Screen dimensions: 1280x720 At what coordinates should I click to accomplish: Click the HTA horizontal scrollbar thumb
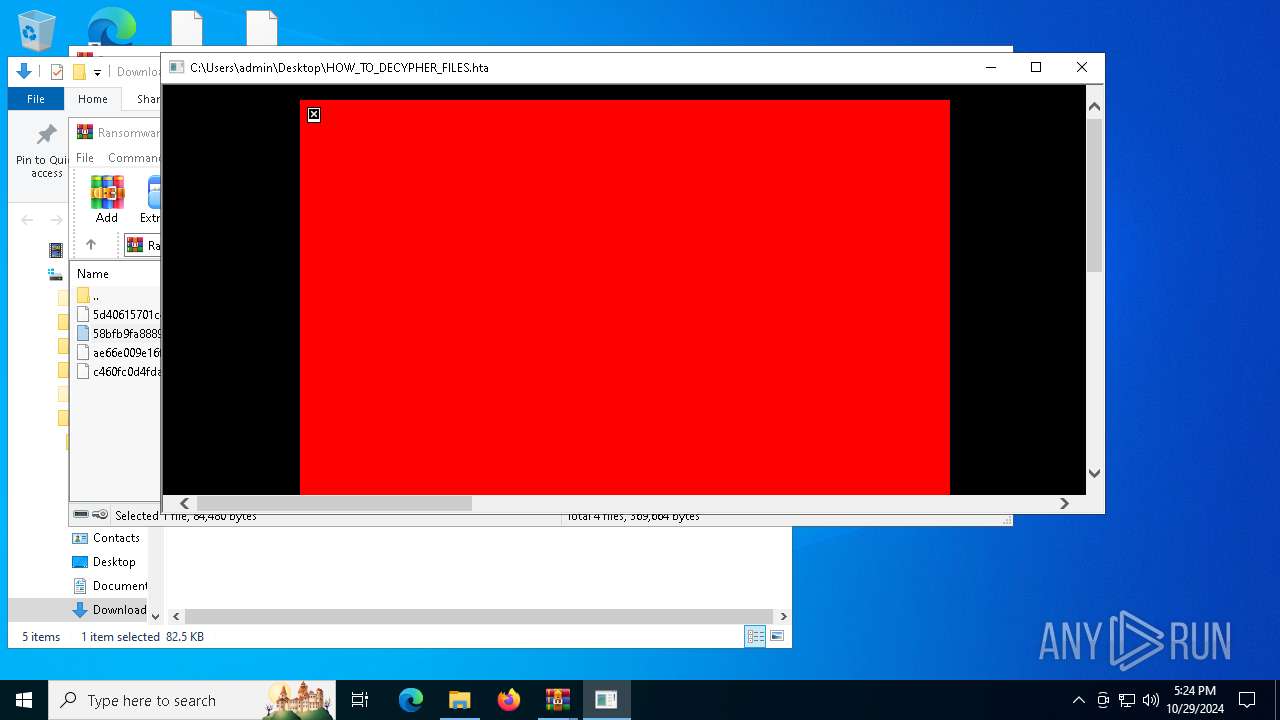click(334, 504)
